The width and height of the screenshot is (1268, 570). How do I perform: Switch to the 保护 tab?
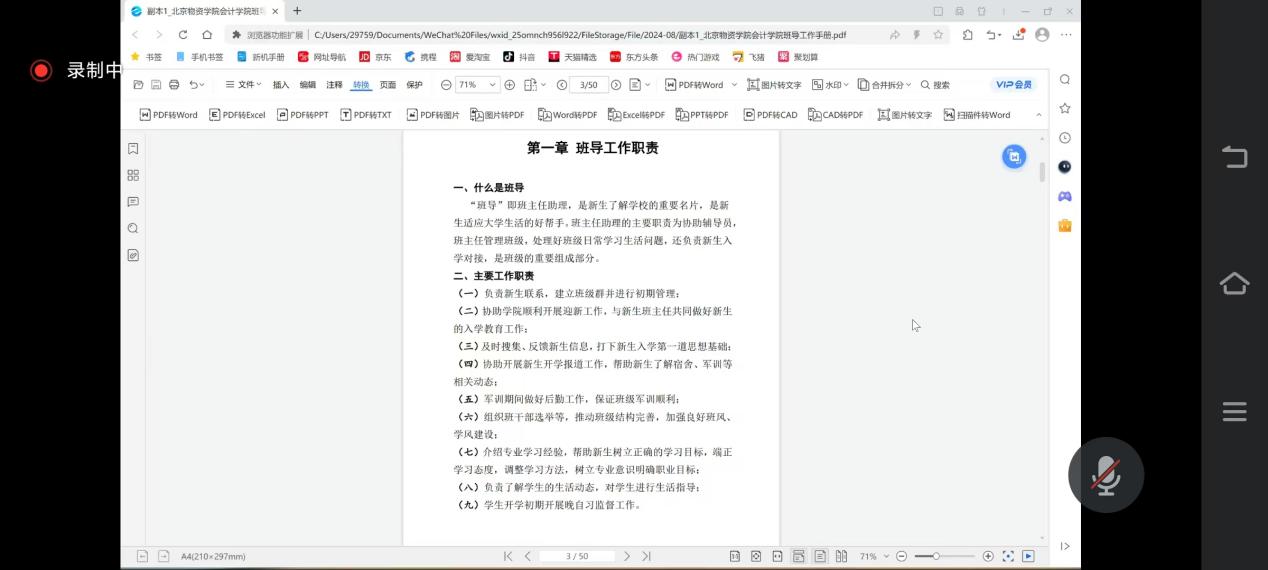point(414,85)
